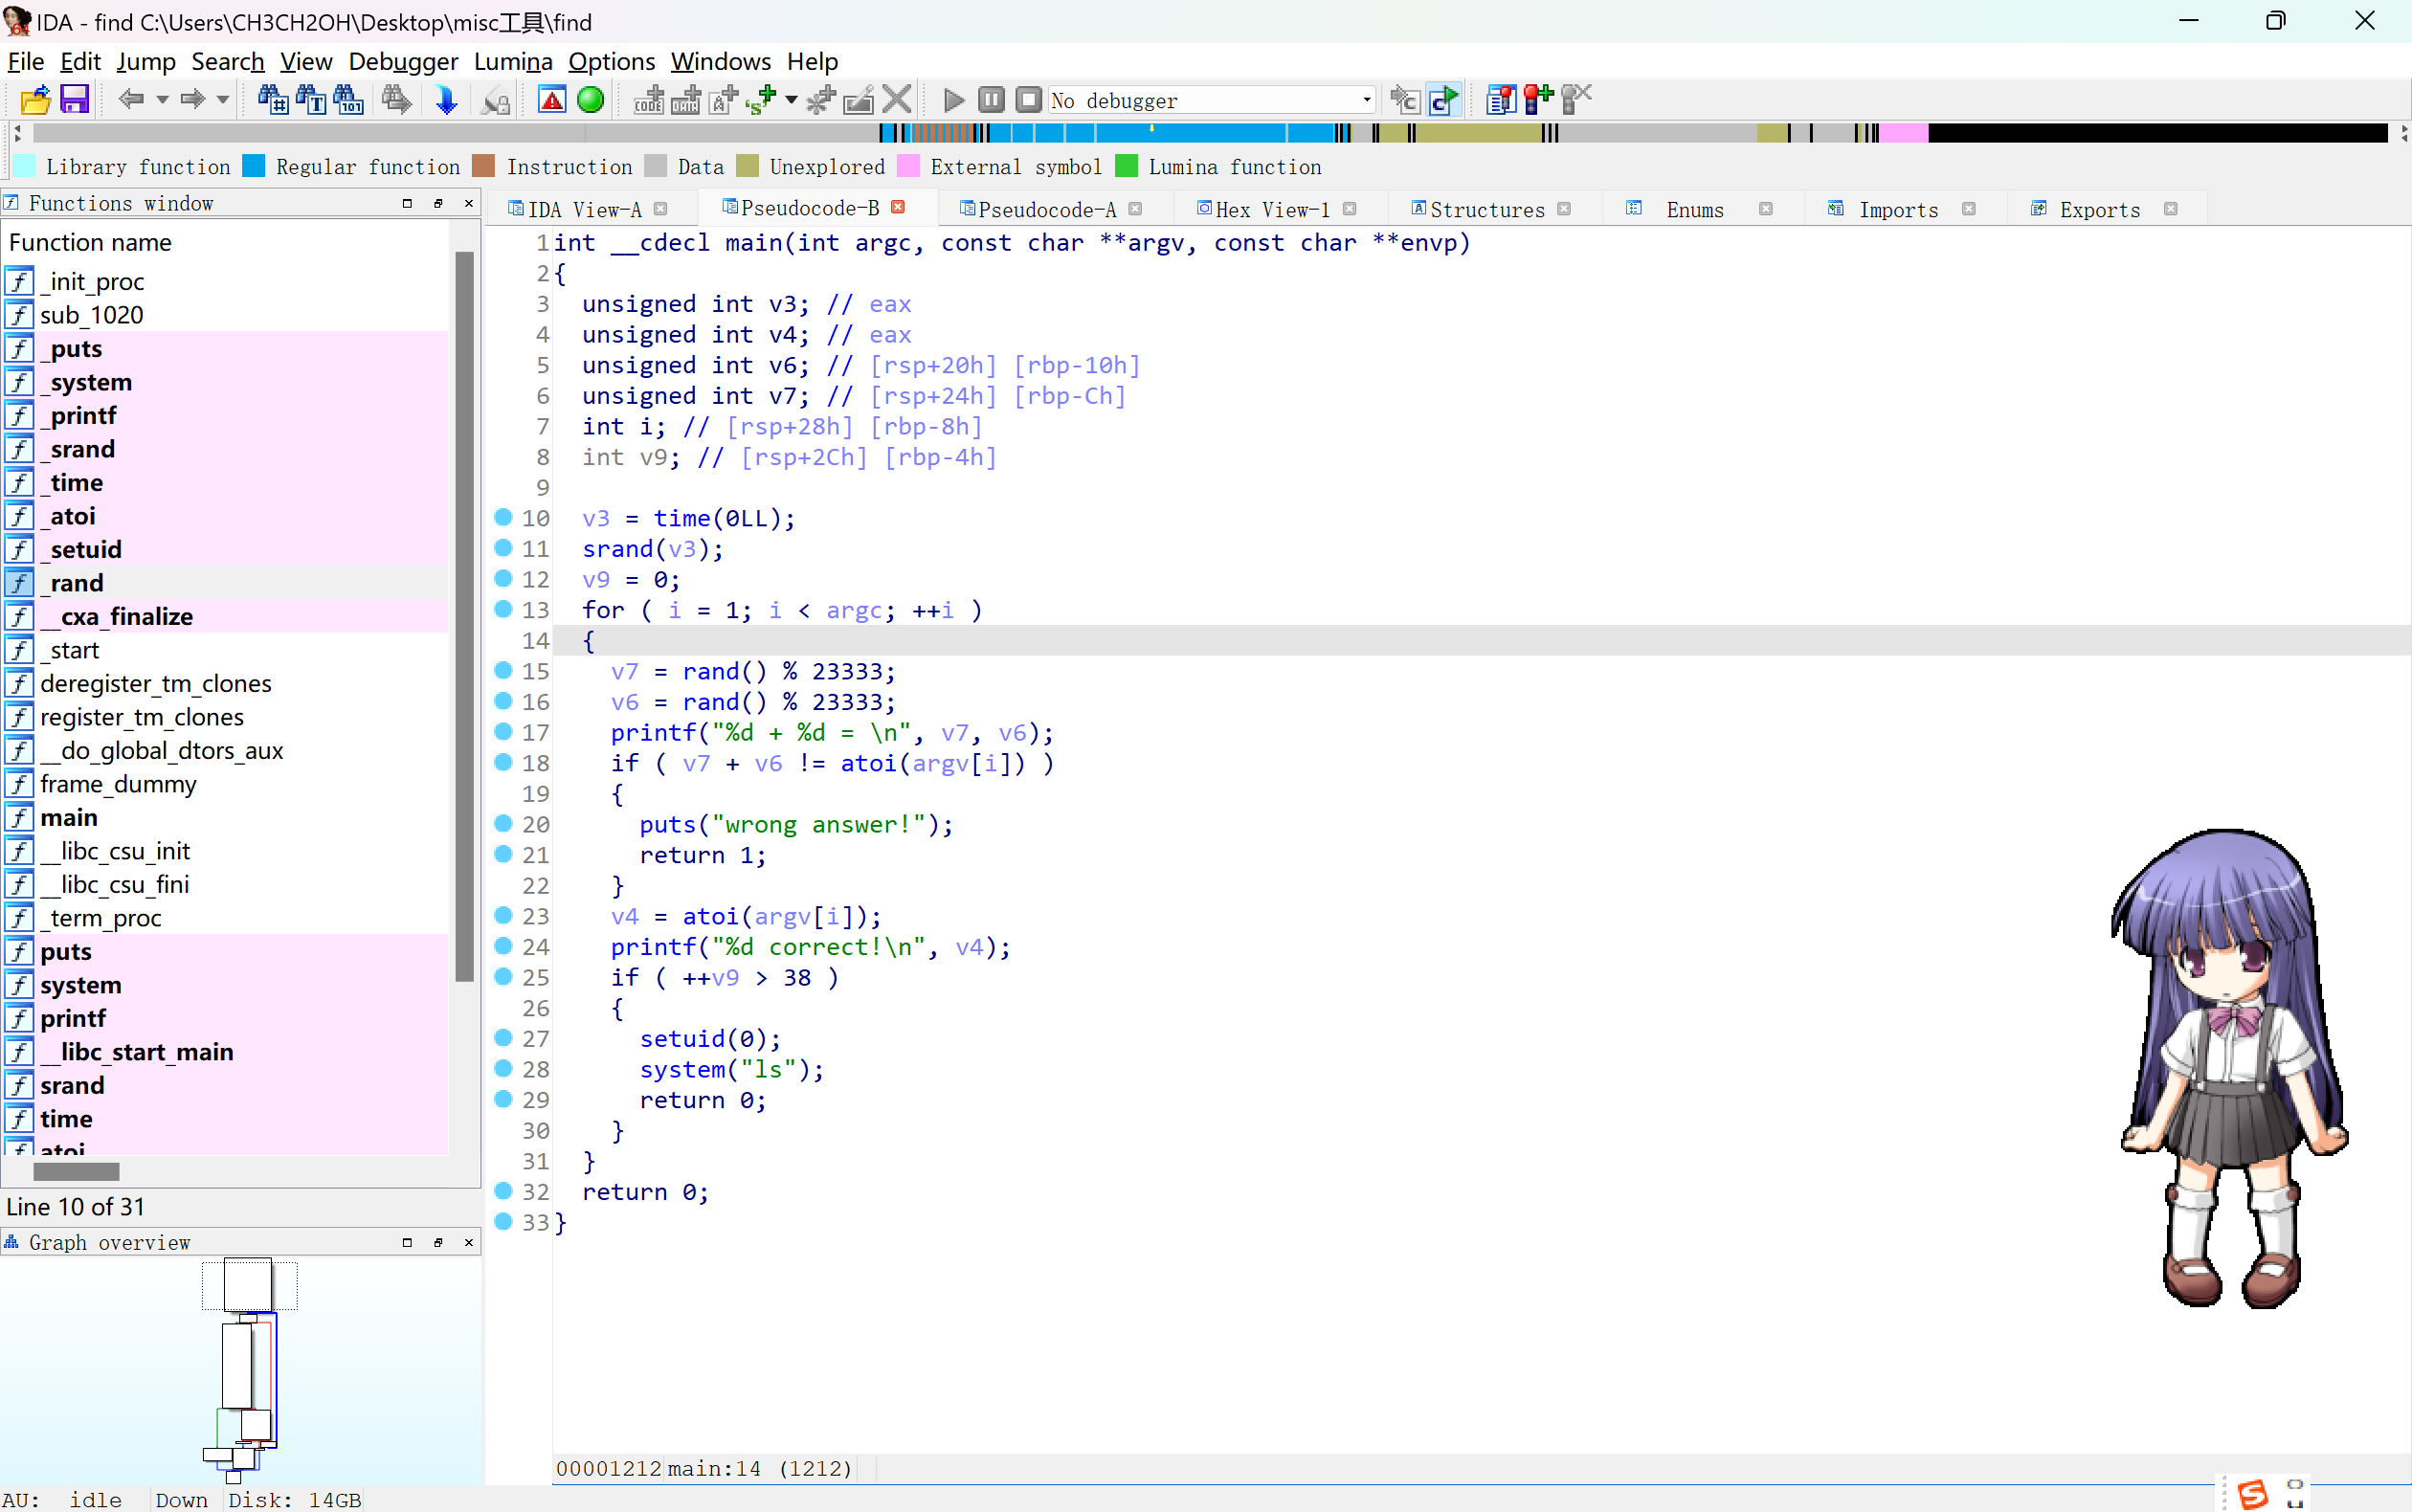Click the Lumina function green legend swatch

pyautogui.click(x=1126, y=166)
